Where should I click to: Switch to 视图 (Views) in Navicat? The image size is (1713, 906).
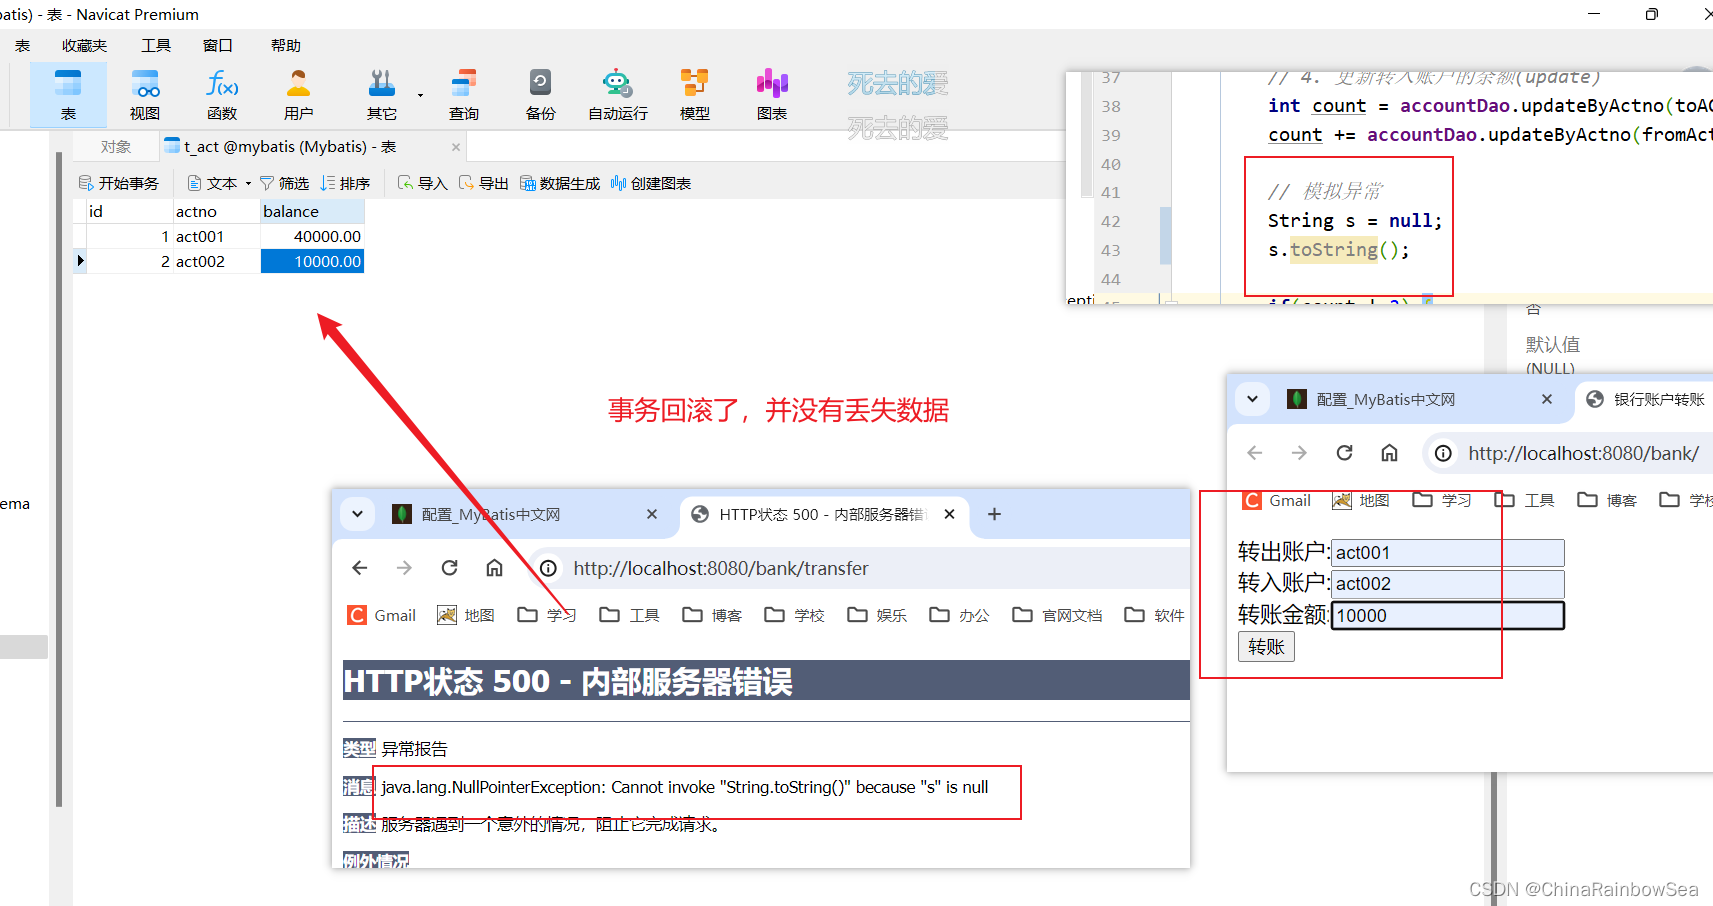point(144,93)
